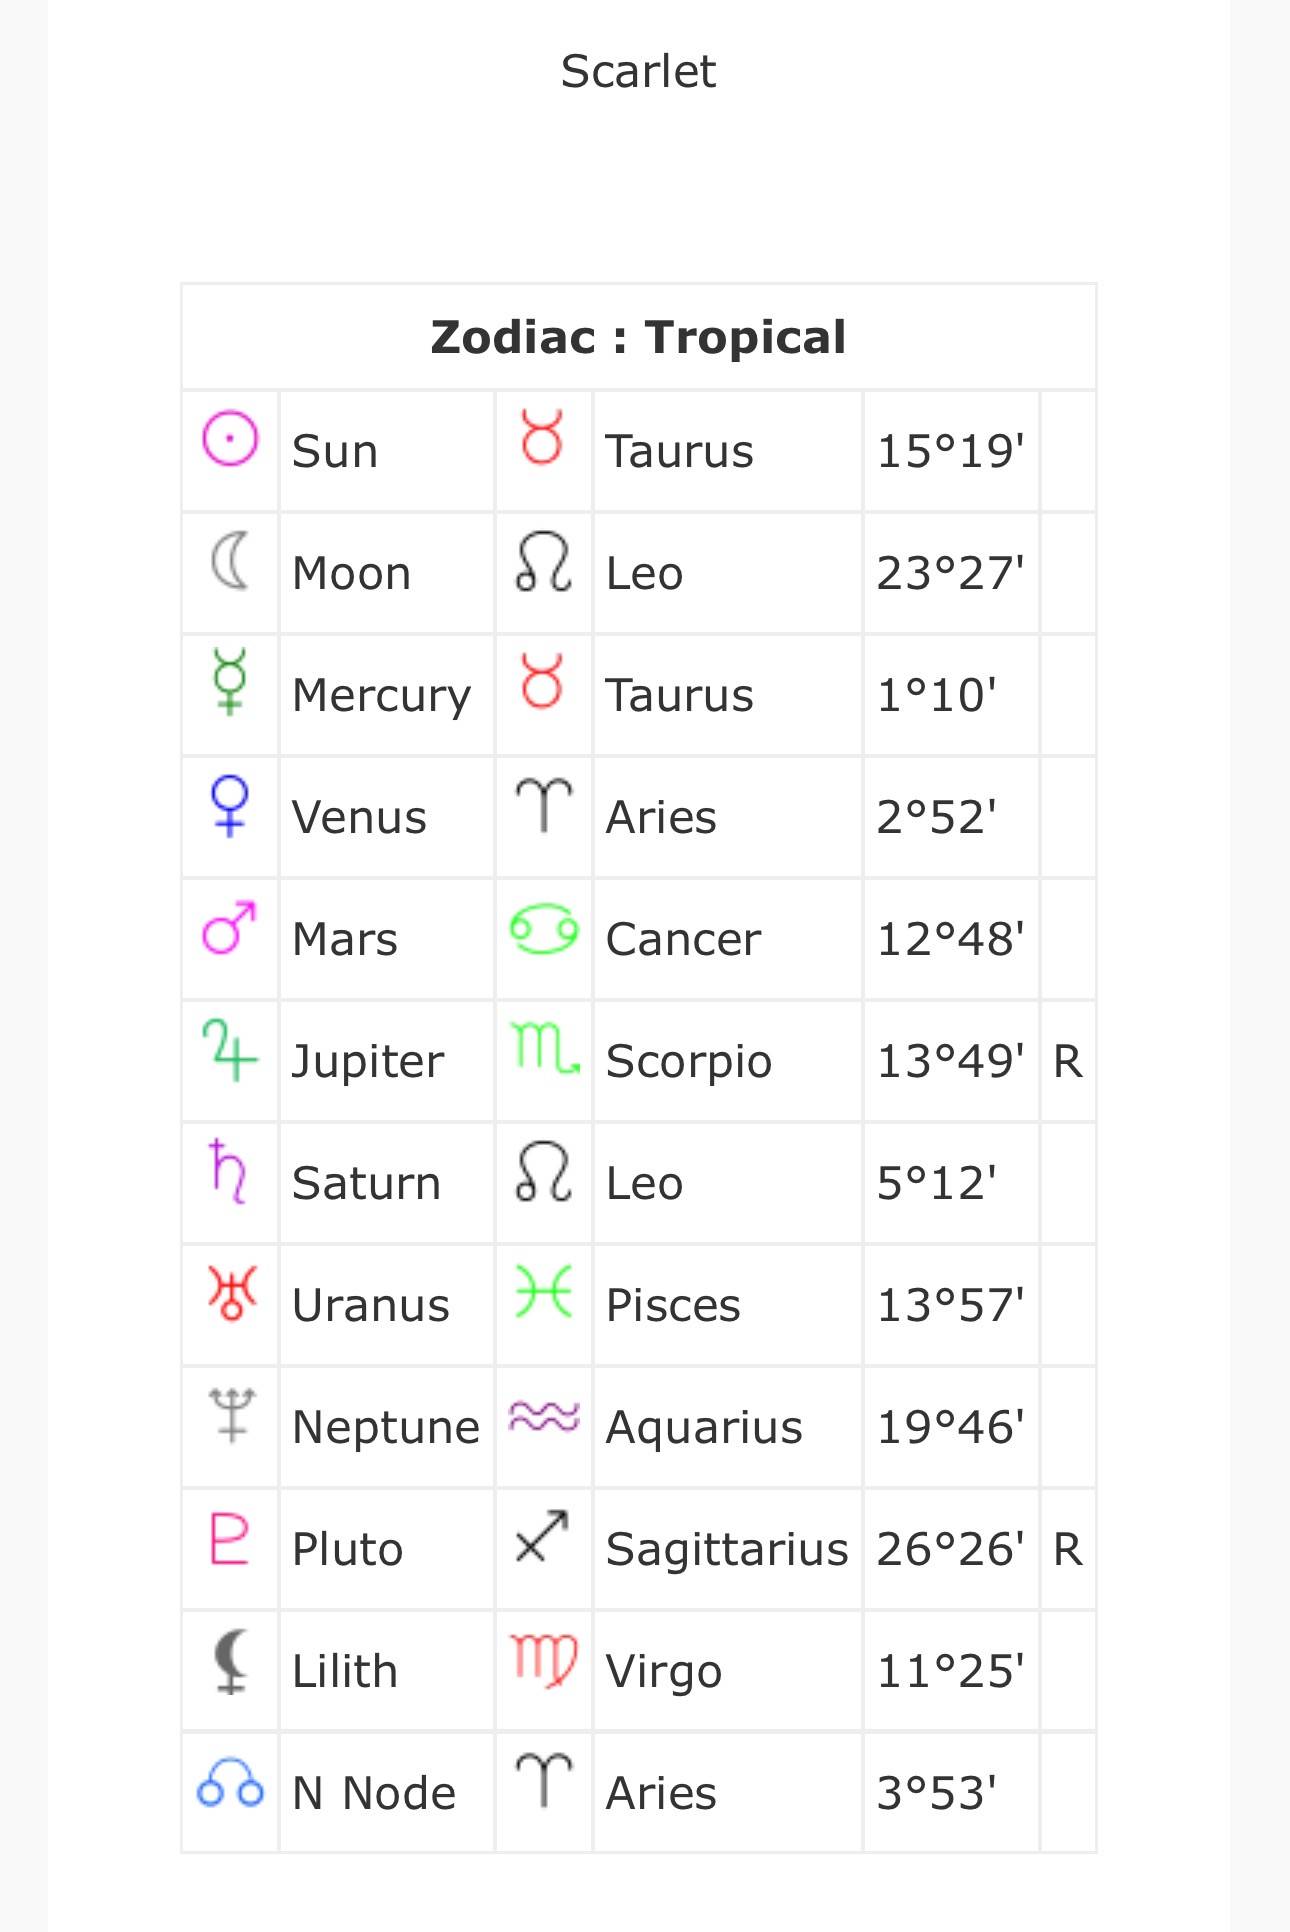Select the grey Moon crescent icon
The width and height of the screenshot is (1290, 1932).
pos(230,560)
